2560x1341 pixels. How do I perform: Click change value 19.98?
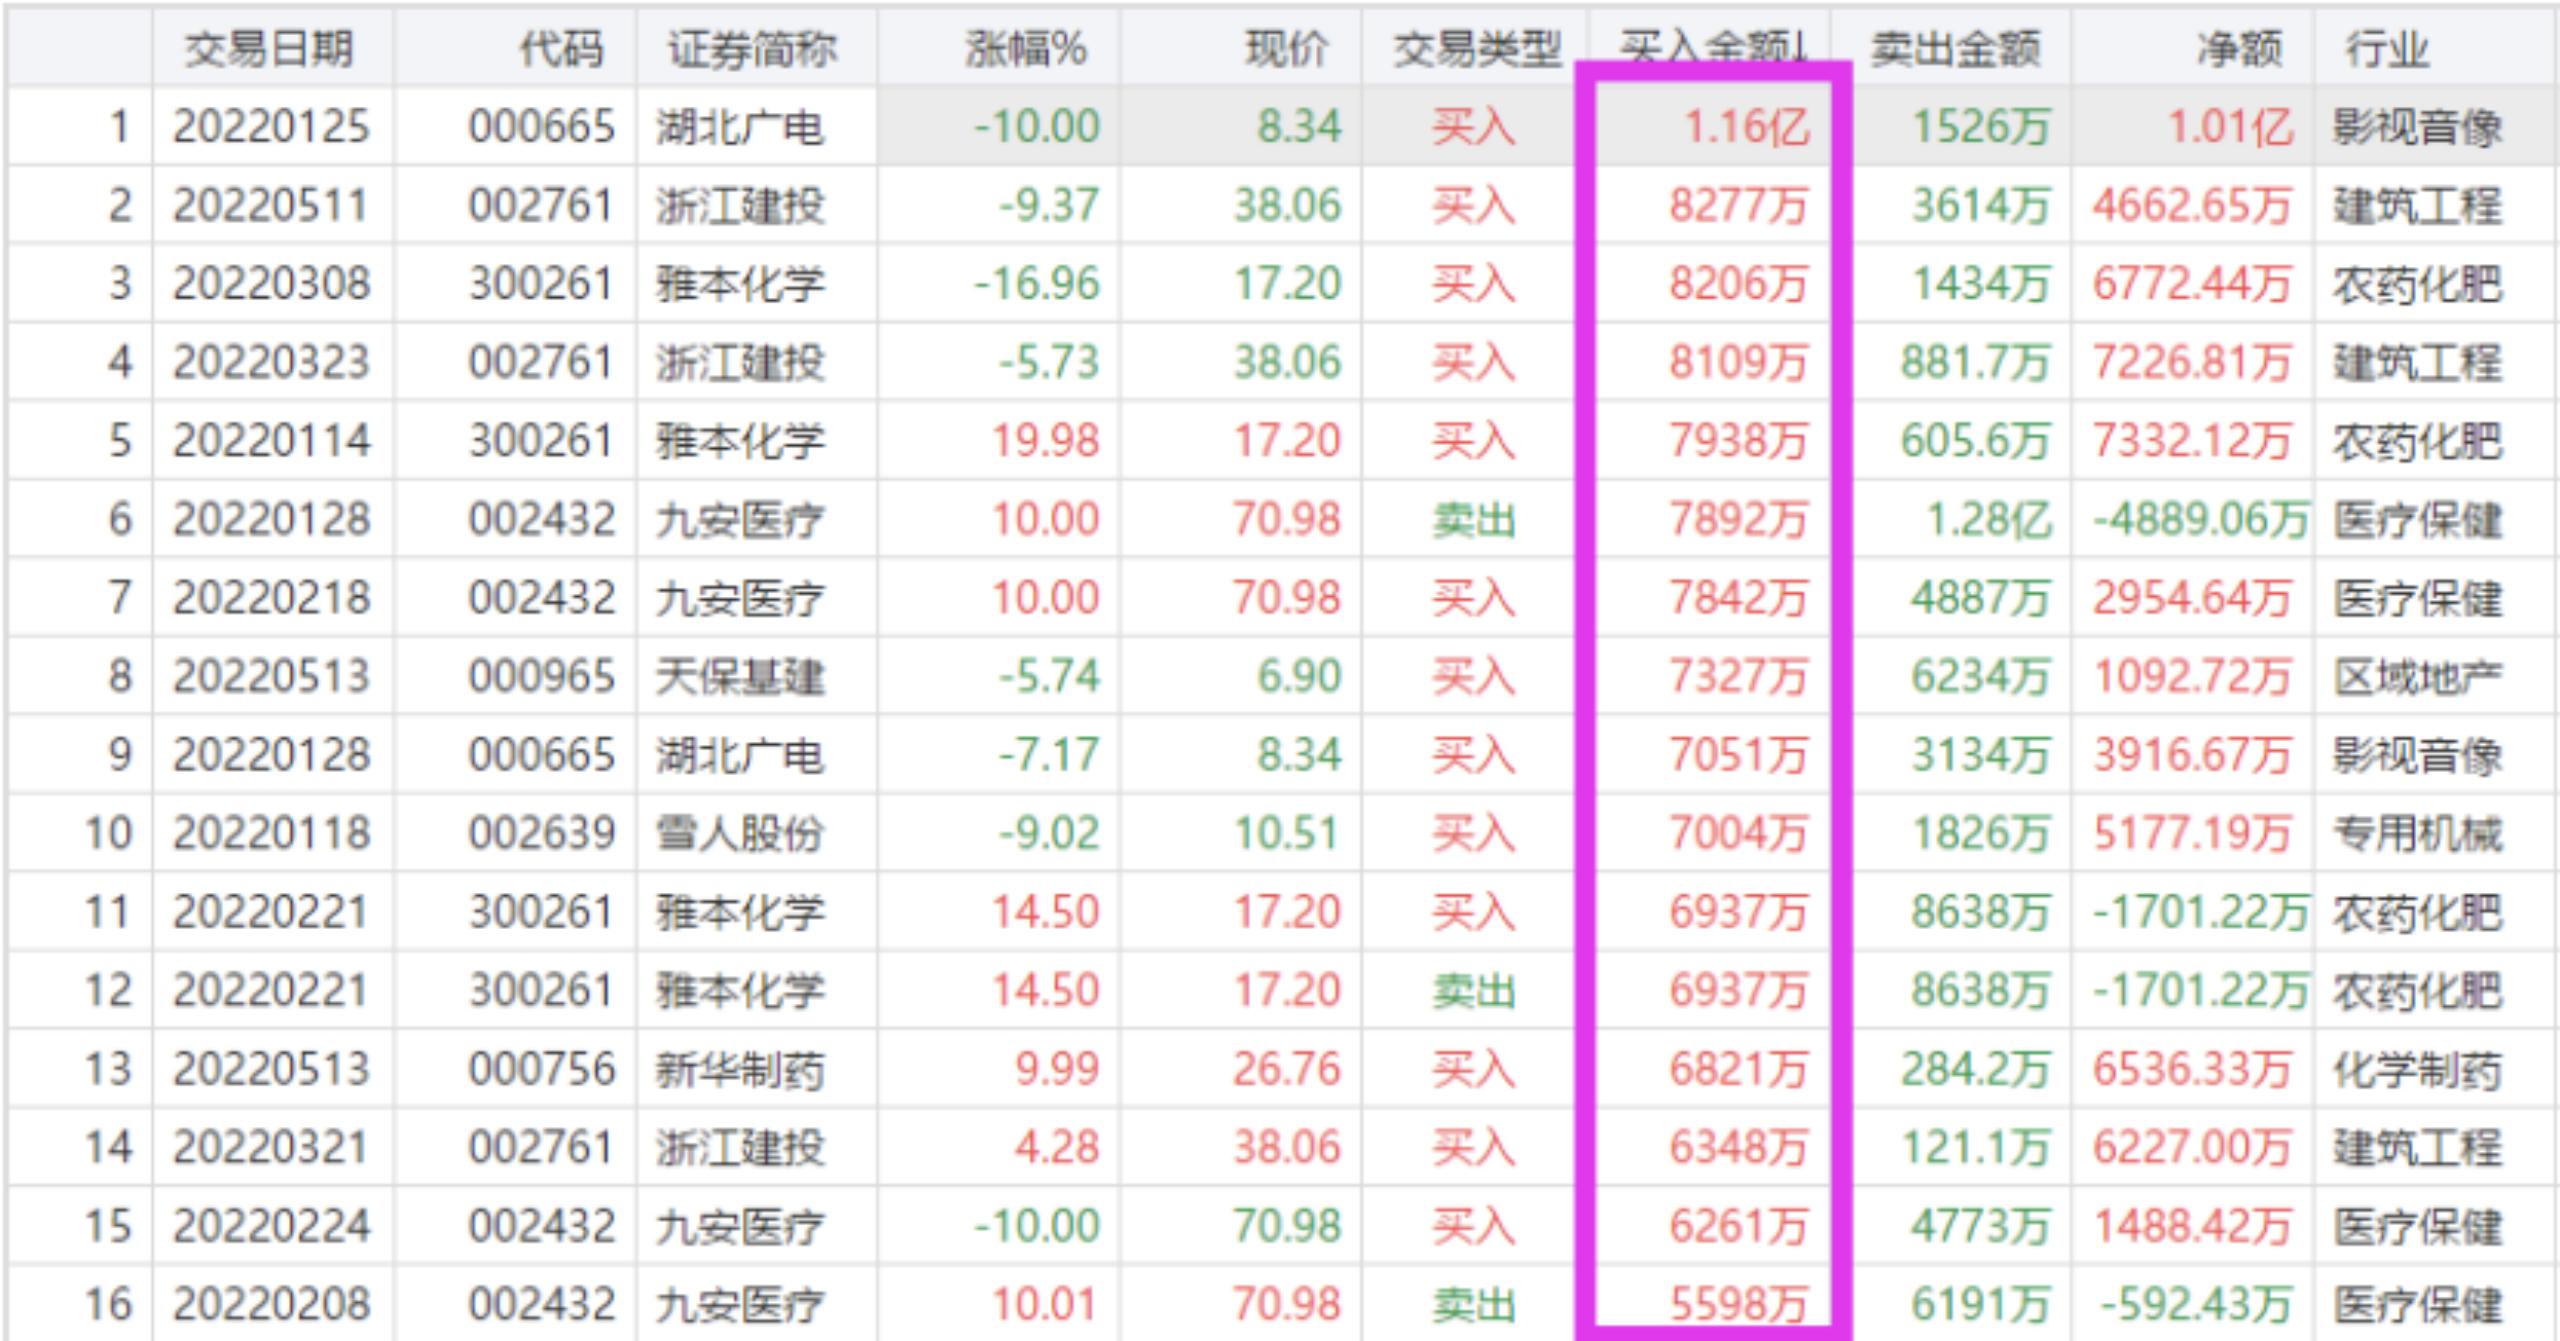pos(1045,441)
